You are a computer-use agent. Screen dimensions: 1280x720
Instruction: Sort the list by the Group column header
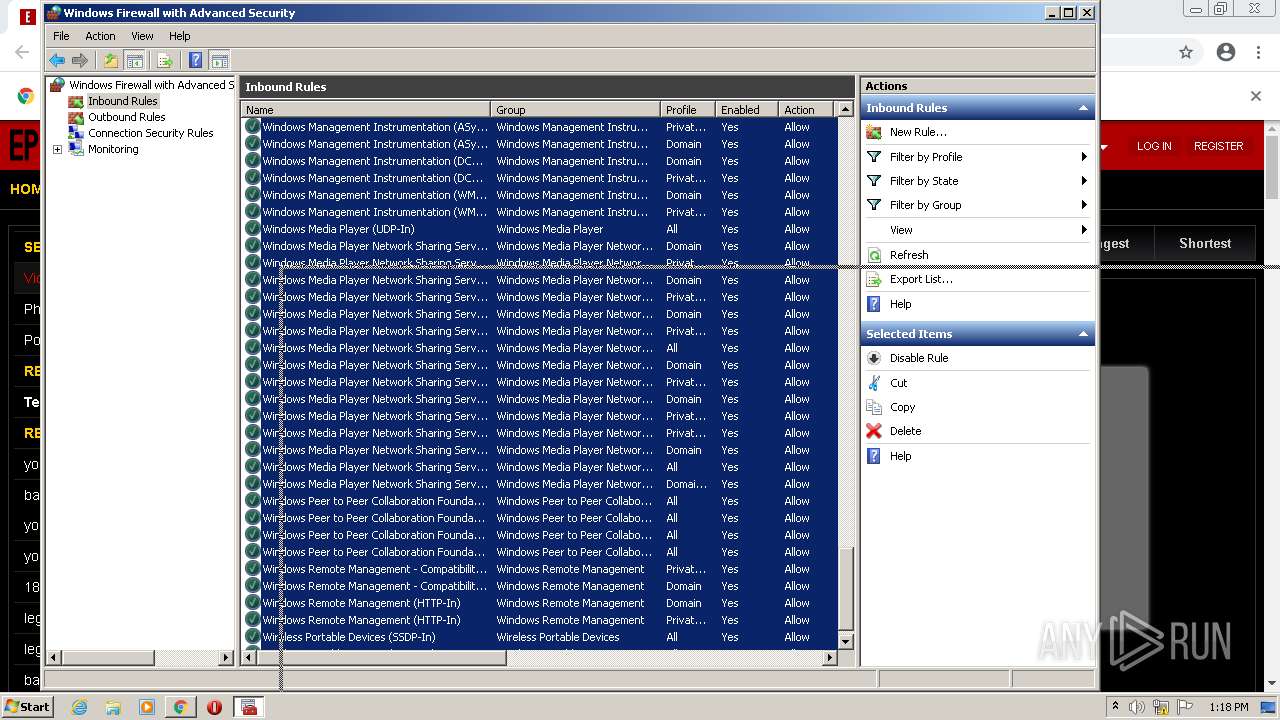[576, 110]
